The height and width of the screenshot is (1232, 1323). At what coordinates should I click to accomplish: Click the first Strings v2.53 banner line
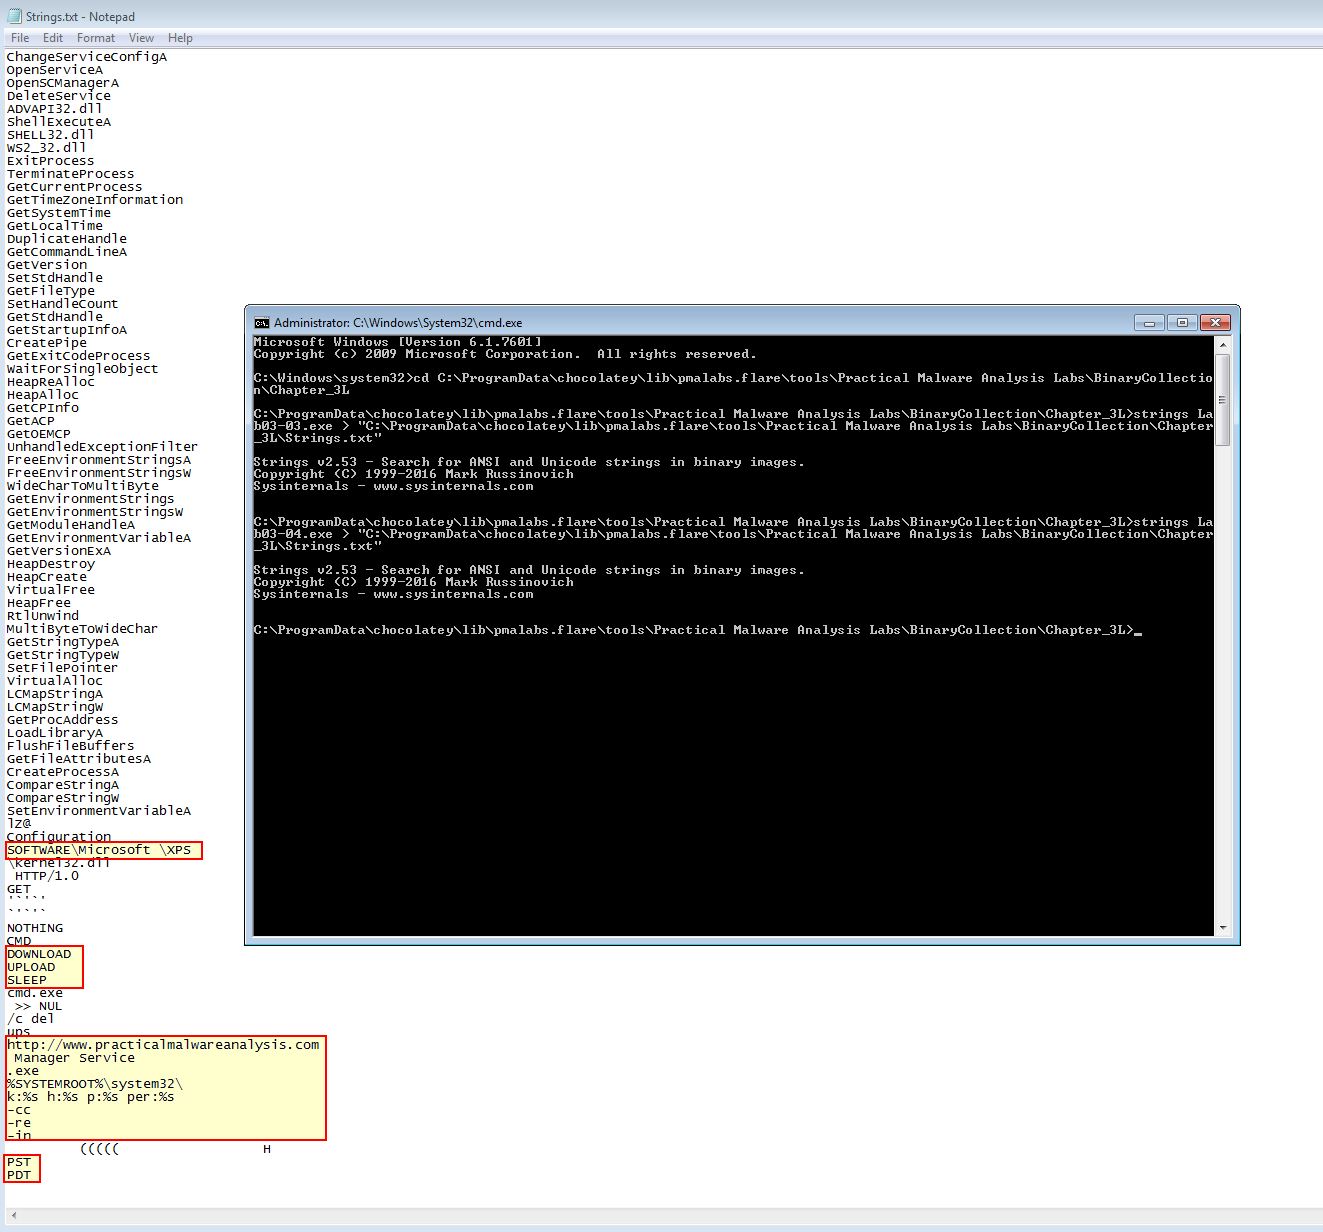pos(529,462)
